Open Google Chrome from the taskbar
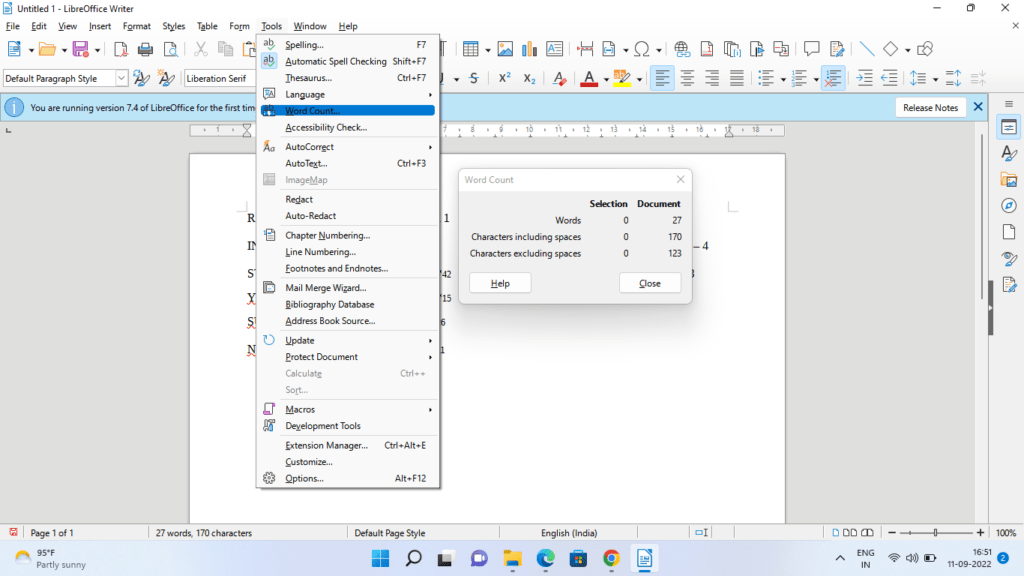The image size is (1024, 576). (x=611, y=558)
